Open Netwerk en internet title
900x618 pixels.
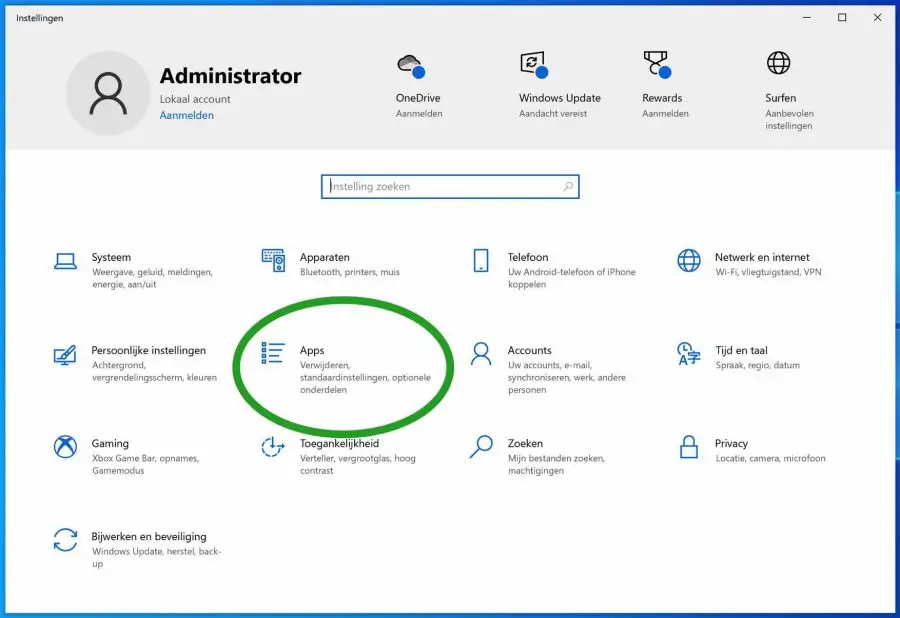pyautogui.click(x=762, y=257)
